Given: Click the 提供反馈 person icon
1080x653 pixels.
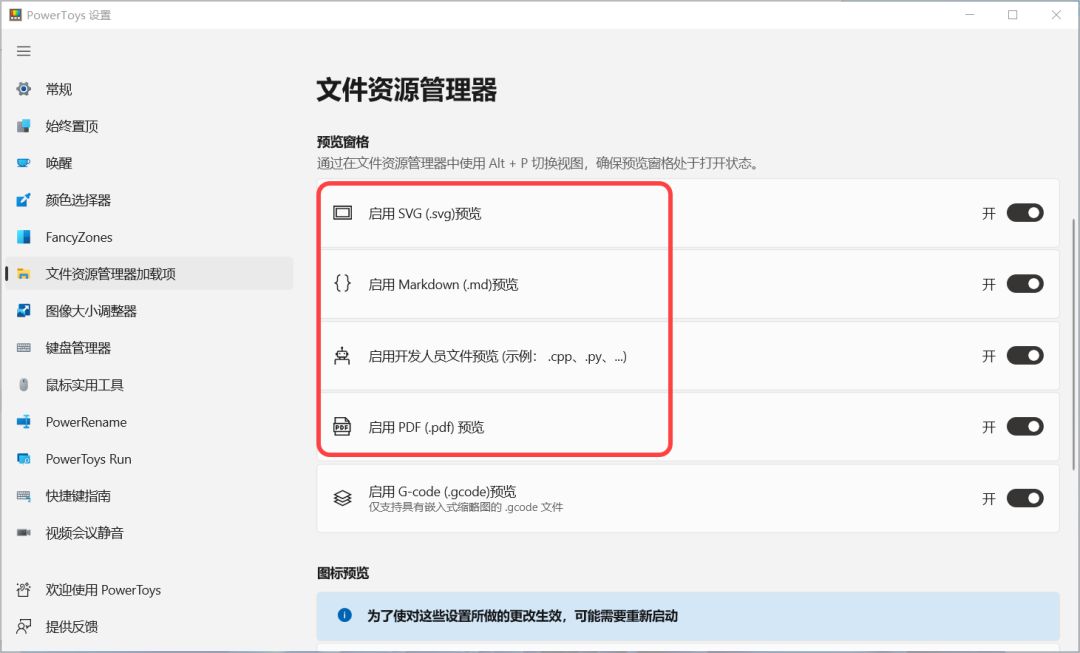Looking at the screenshot, I should tap(24, 627).
